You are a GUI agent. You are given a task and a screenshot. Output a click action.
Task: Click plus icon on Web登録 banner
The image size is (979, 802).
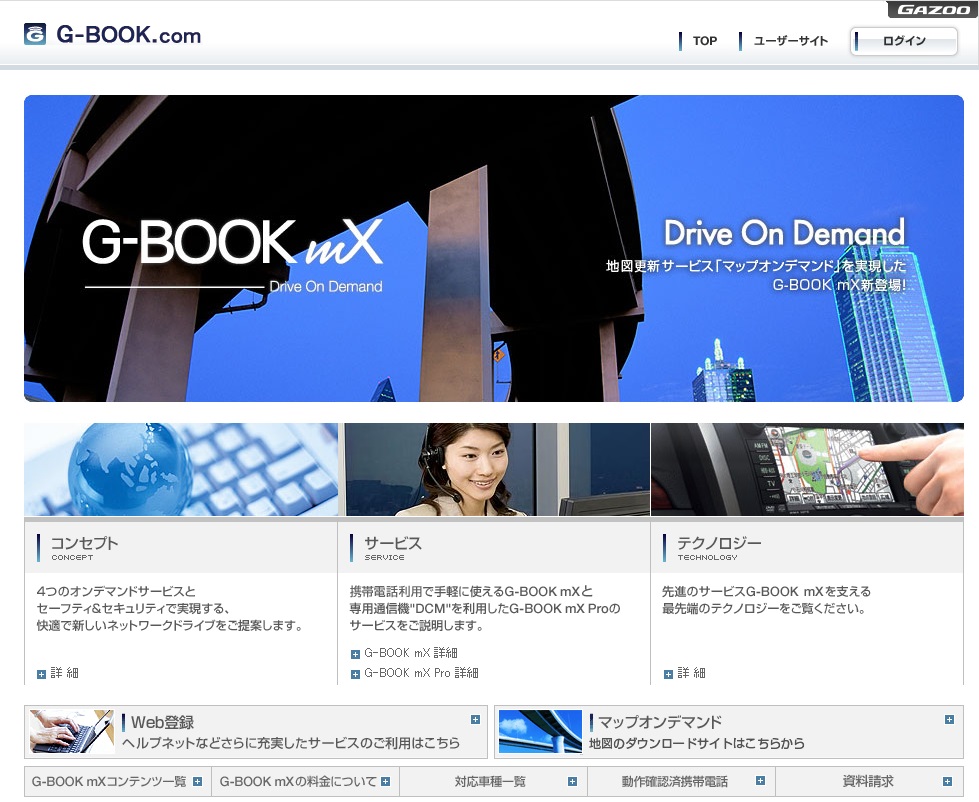click(475, 719)
